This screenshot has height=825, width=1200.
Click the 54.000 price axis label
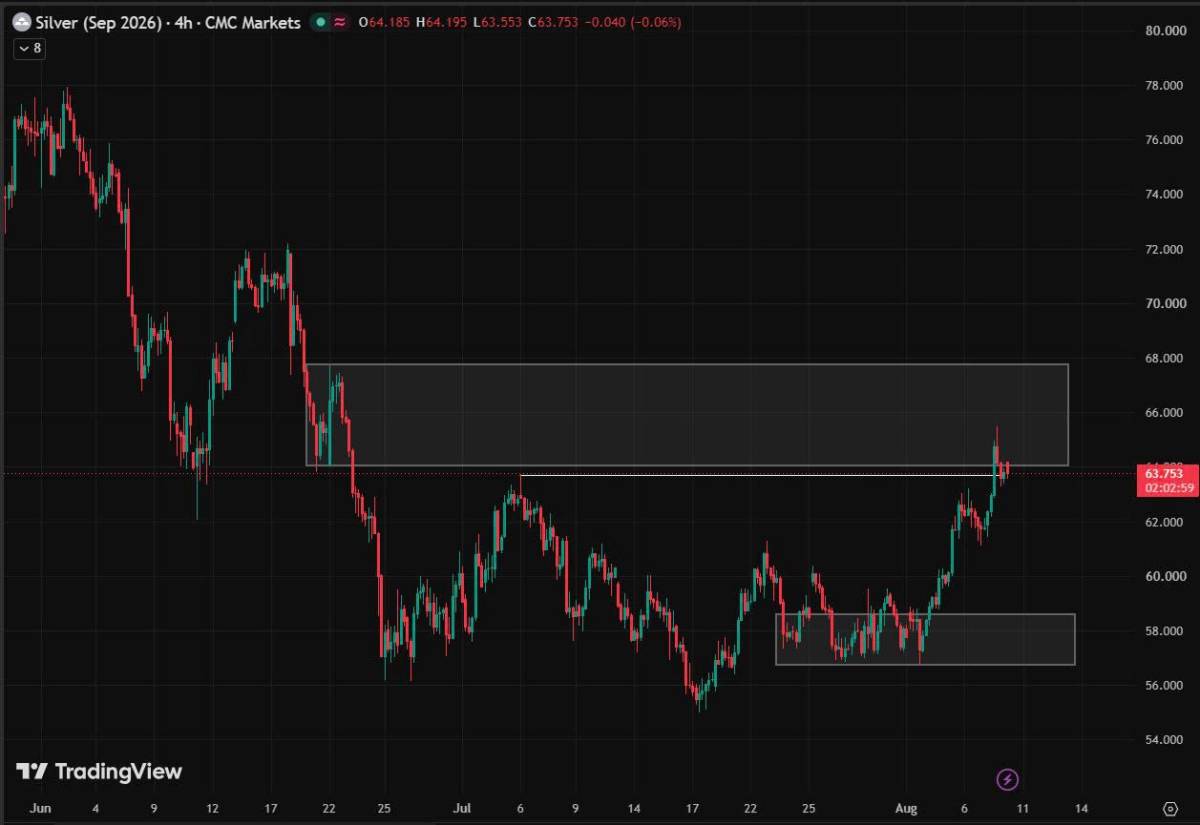(1165, 740)
